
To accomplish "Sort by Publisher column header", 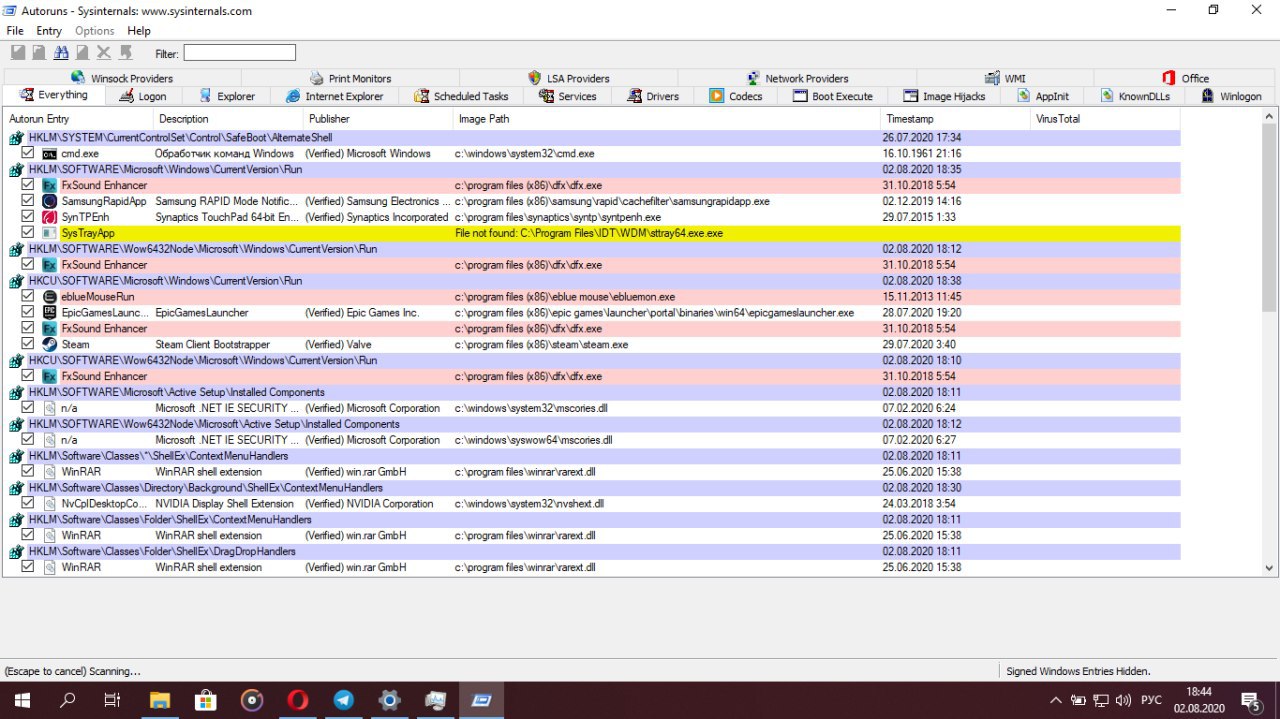I will coord(378,119).
